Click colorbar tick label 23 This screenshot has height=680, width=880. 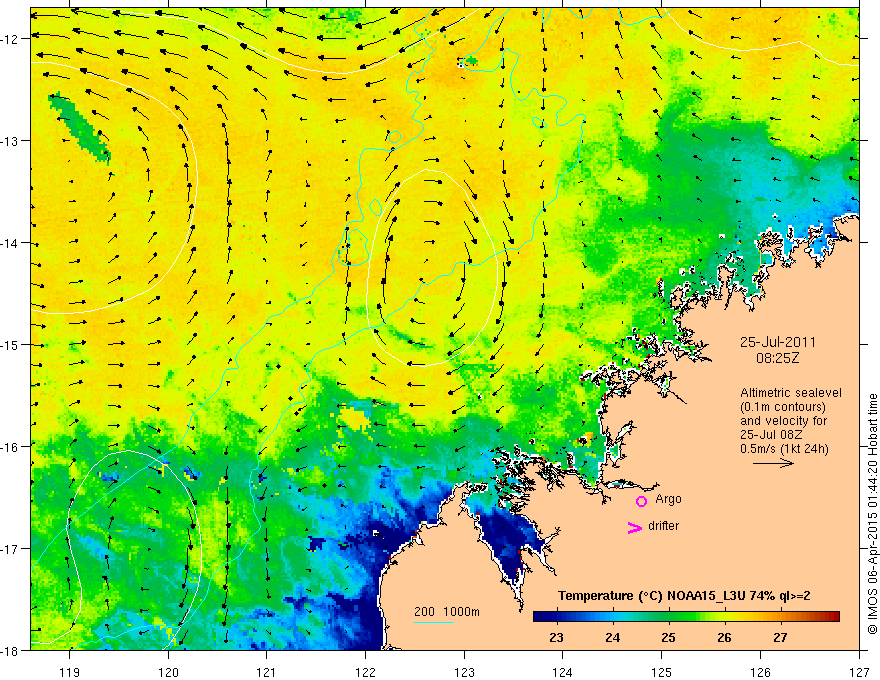(556, 637)
